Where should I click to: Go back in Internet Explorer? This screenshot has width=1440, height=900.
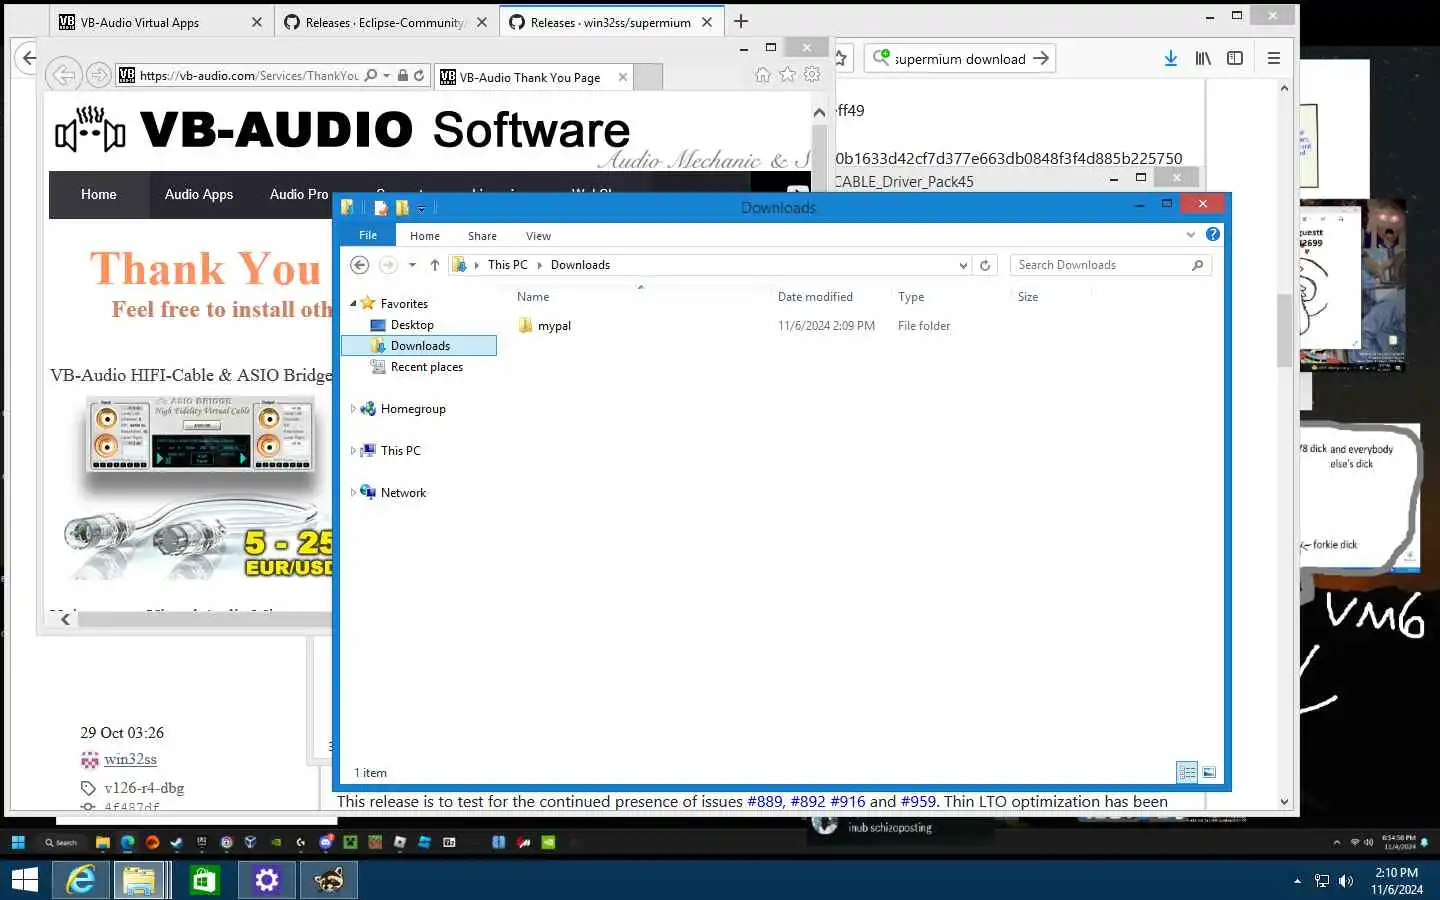(63, 75)
